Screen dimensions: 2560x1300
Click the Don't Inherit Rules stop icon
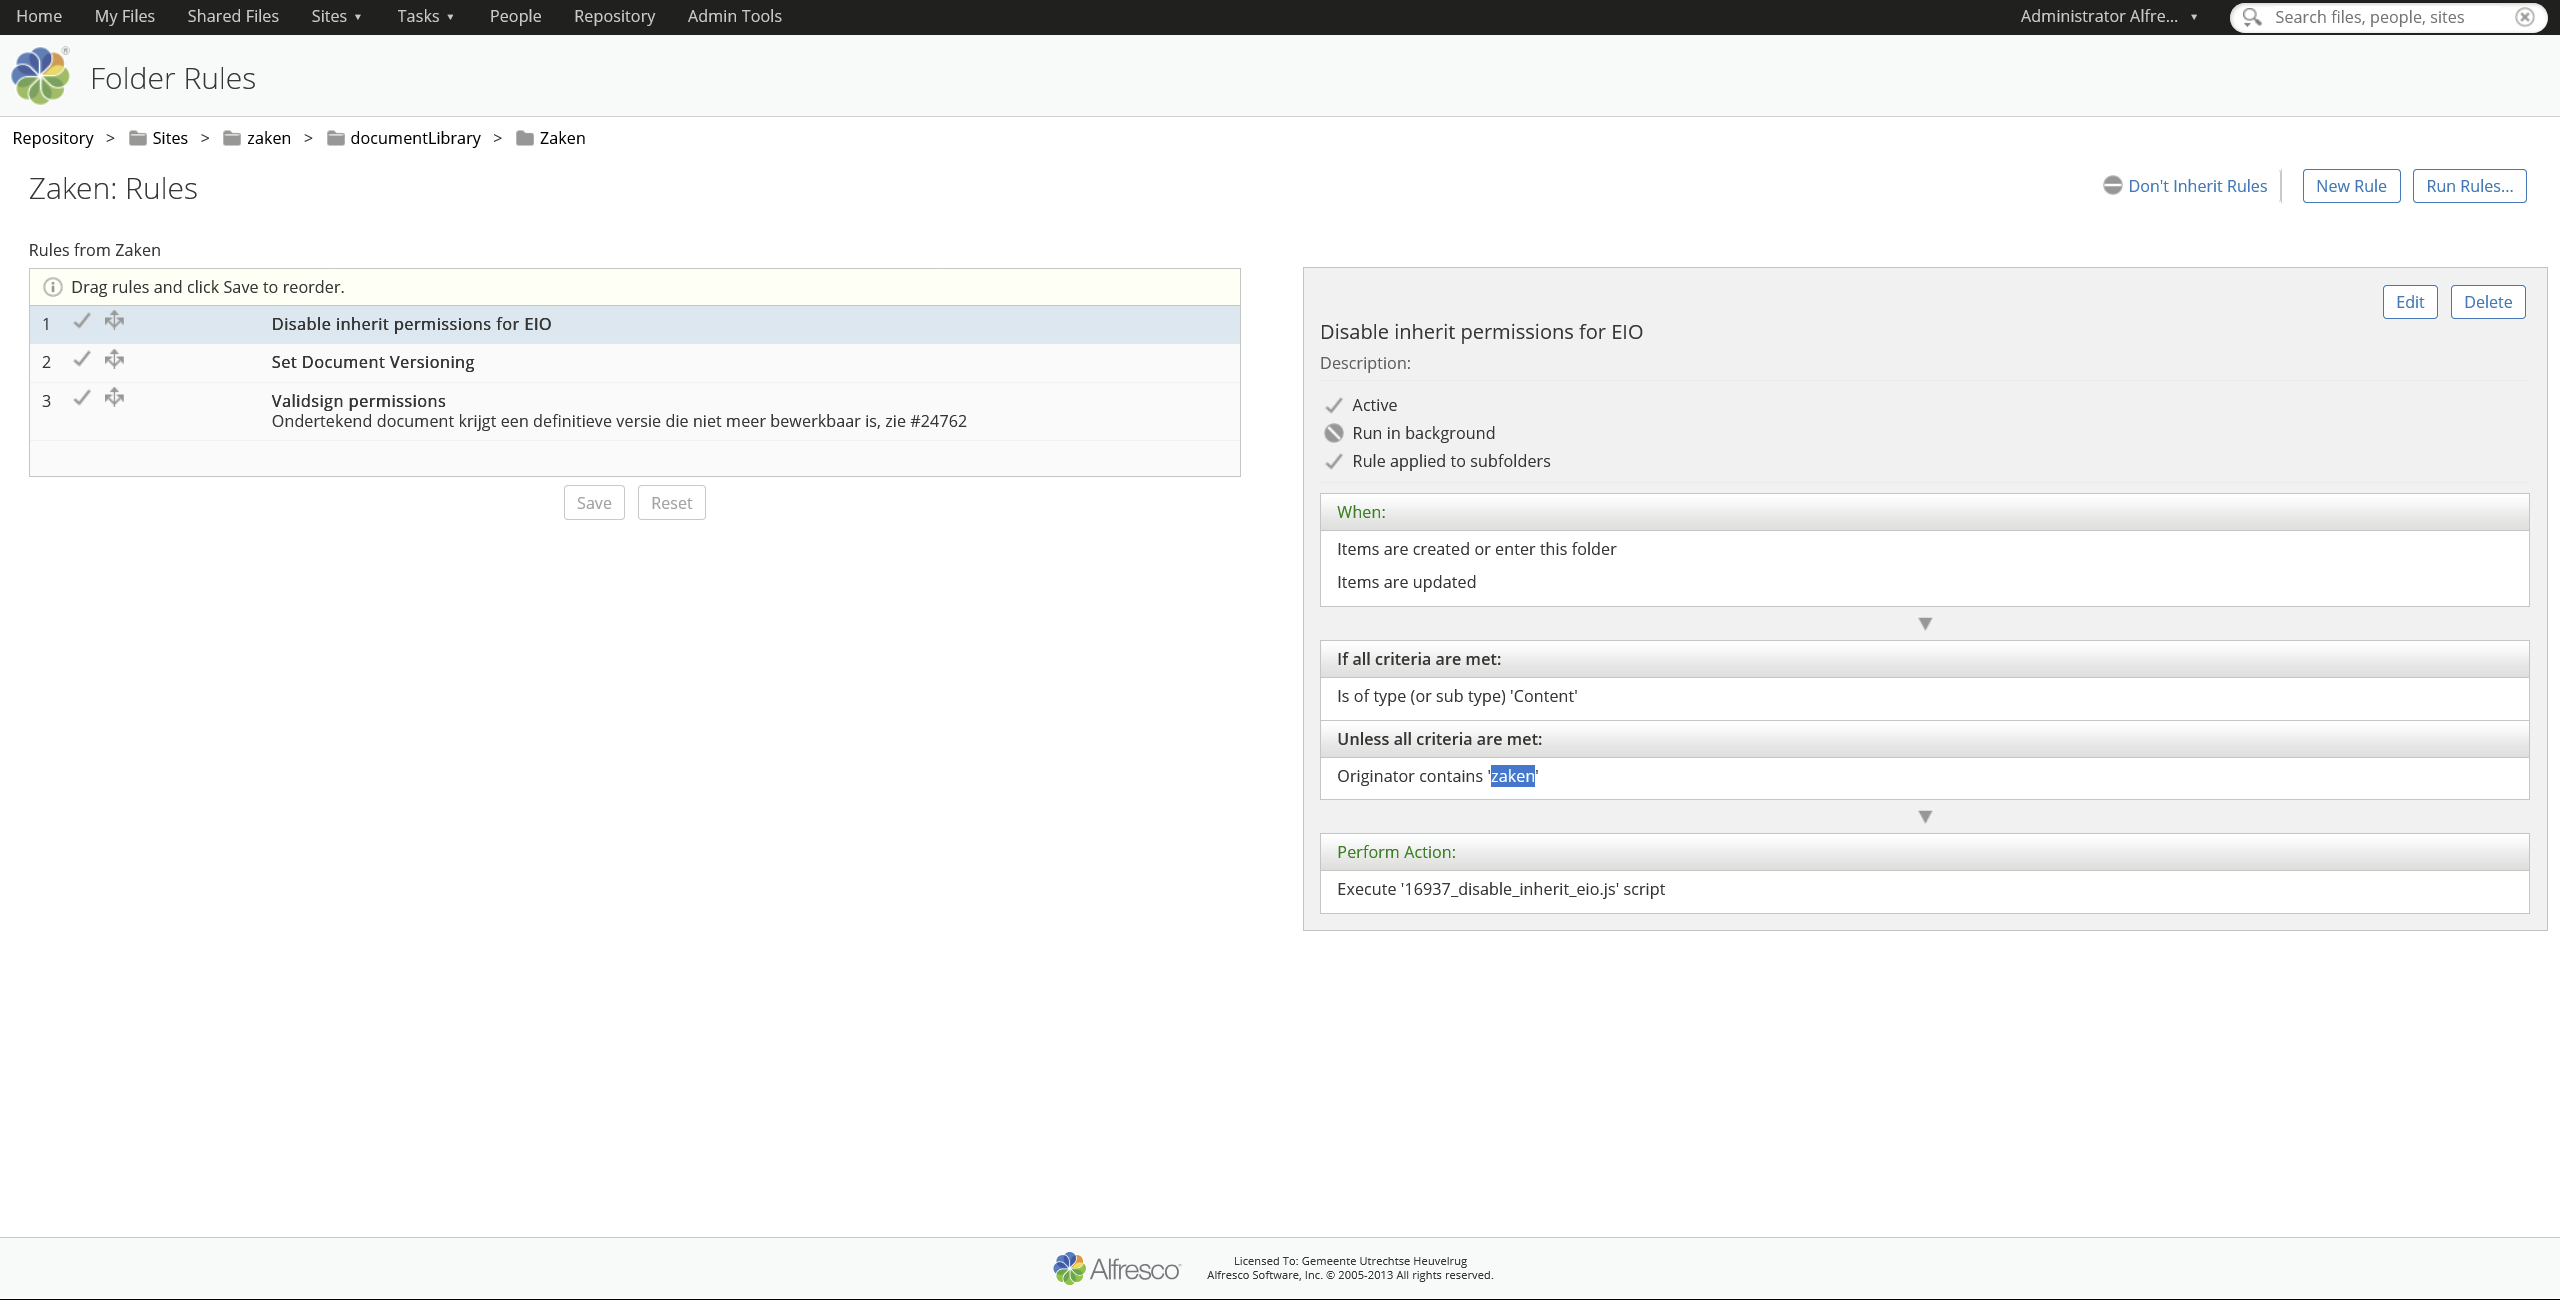click(2112, 186)
